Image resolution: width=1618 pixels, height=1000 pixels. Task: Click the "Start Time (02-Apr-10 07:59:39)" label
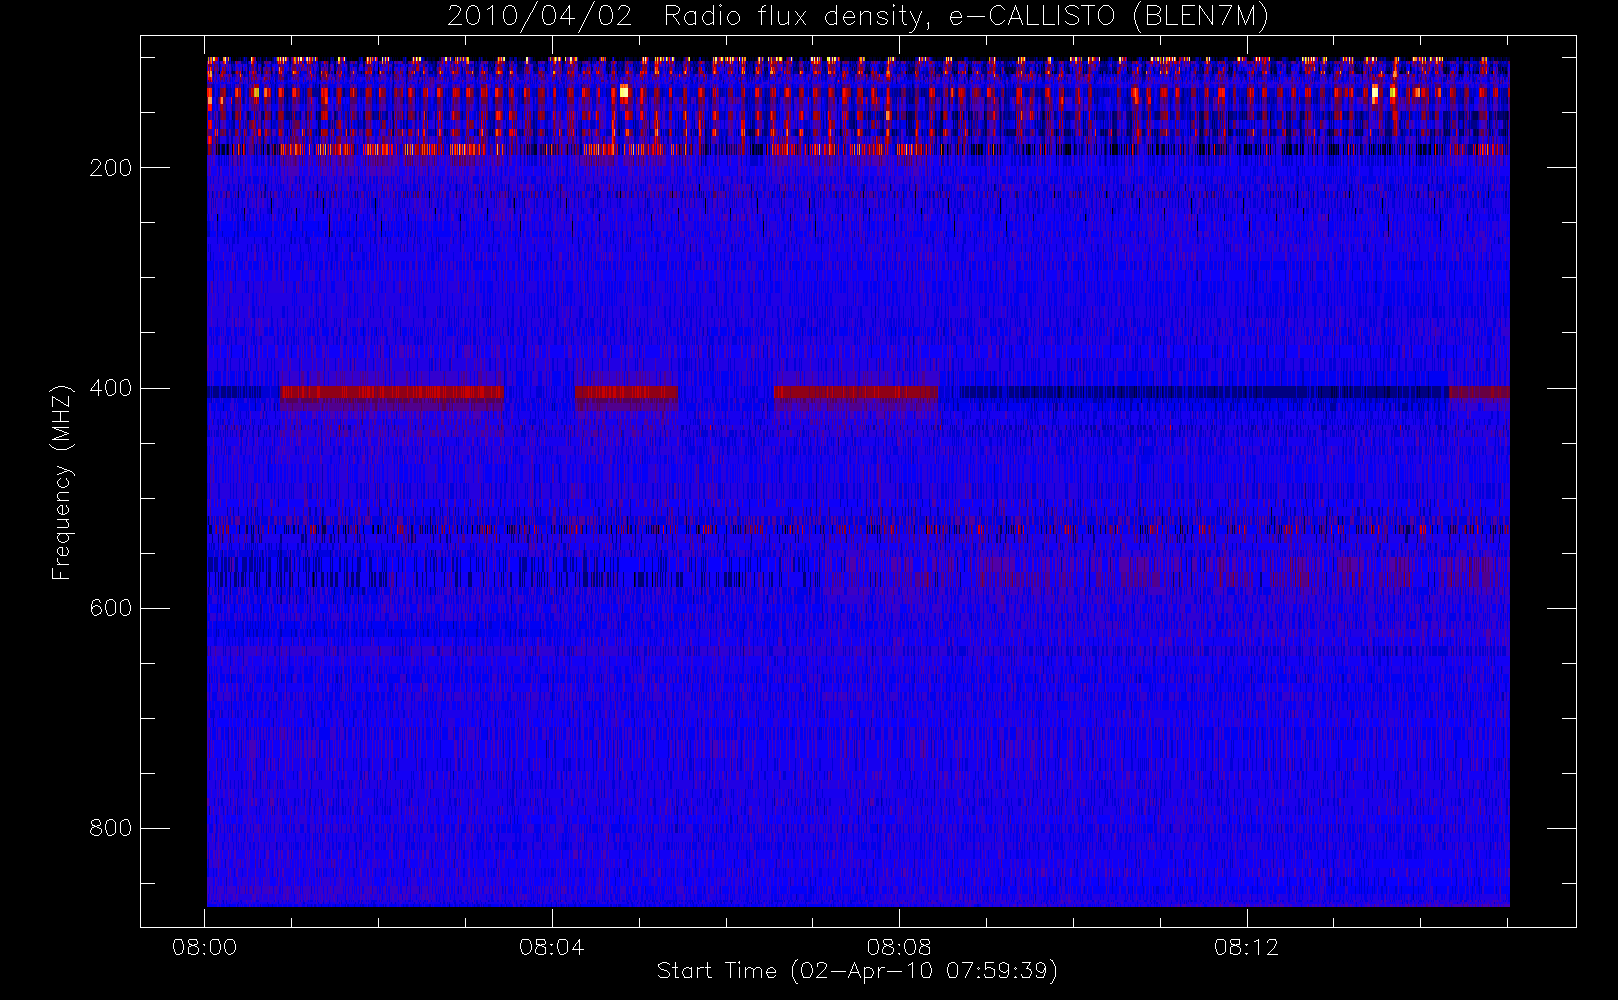[x=857, y=971]
